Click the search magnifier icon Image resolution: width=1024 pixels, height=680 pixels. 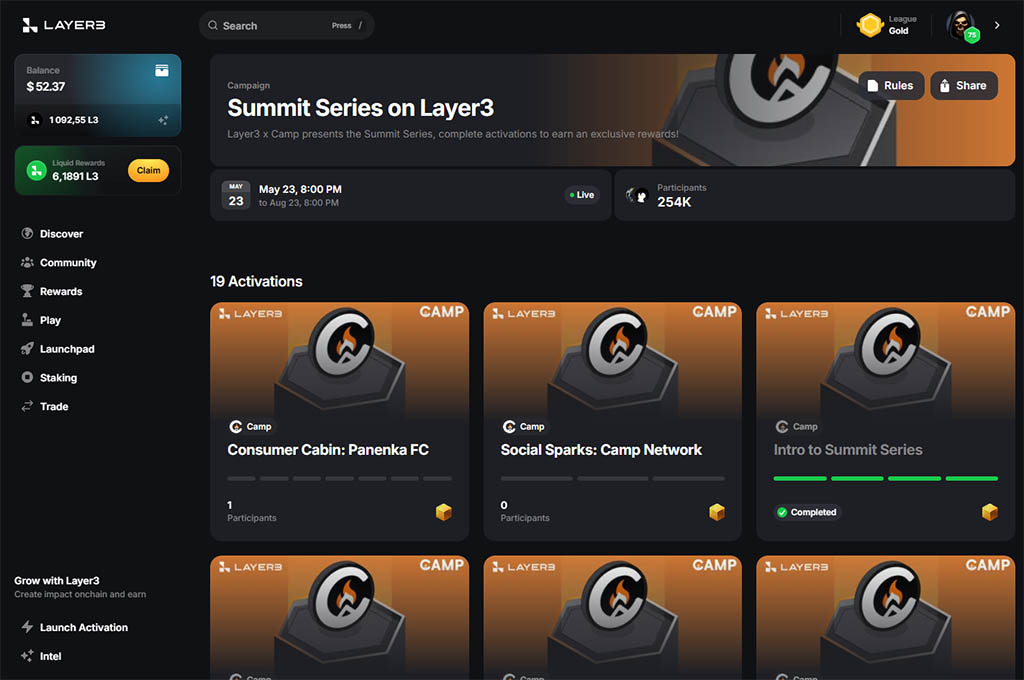click(213, 25)
